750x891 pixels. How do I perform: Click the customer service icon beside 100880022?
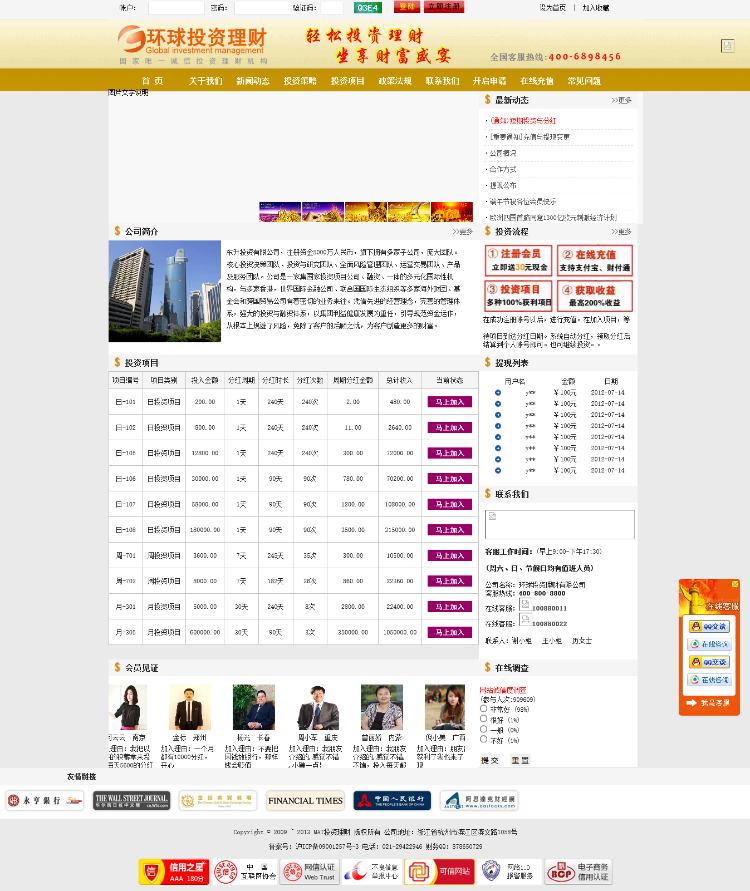(x=525, y=620)
